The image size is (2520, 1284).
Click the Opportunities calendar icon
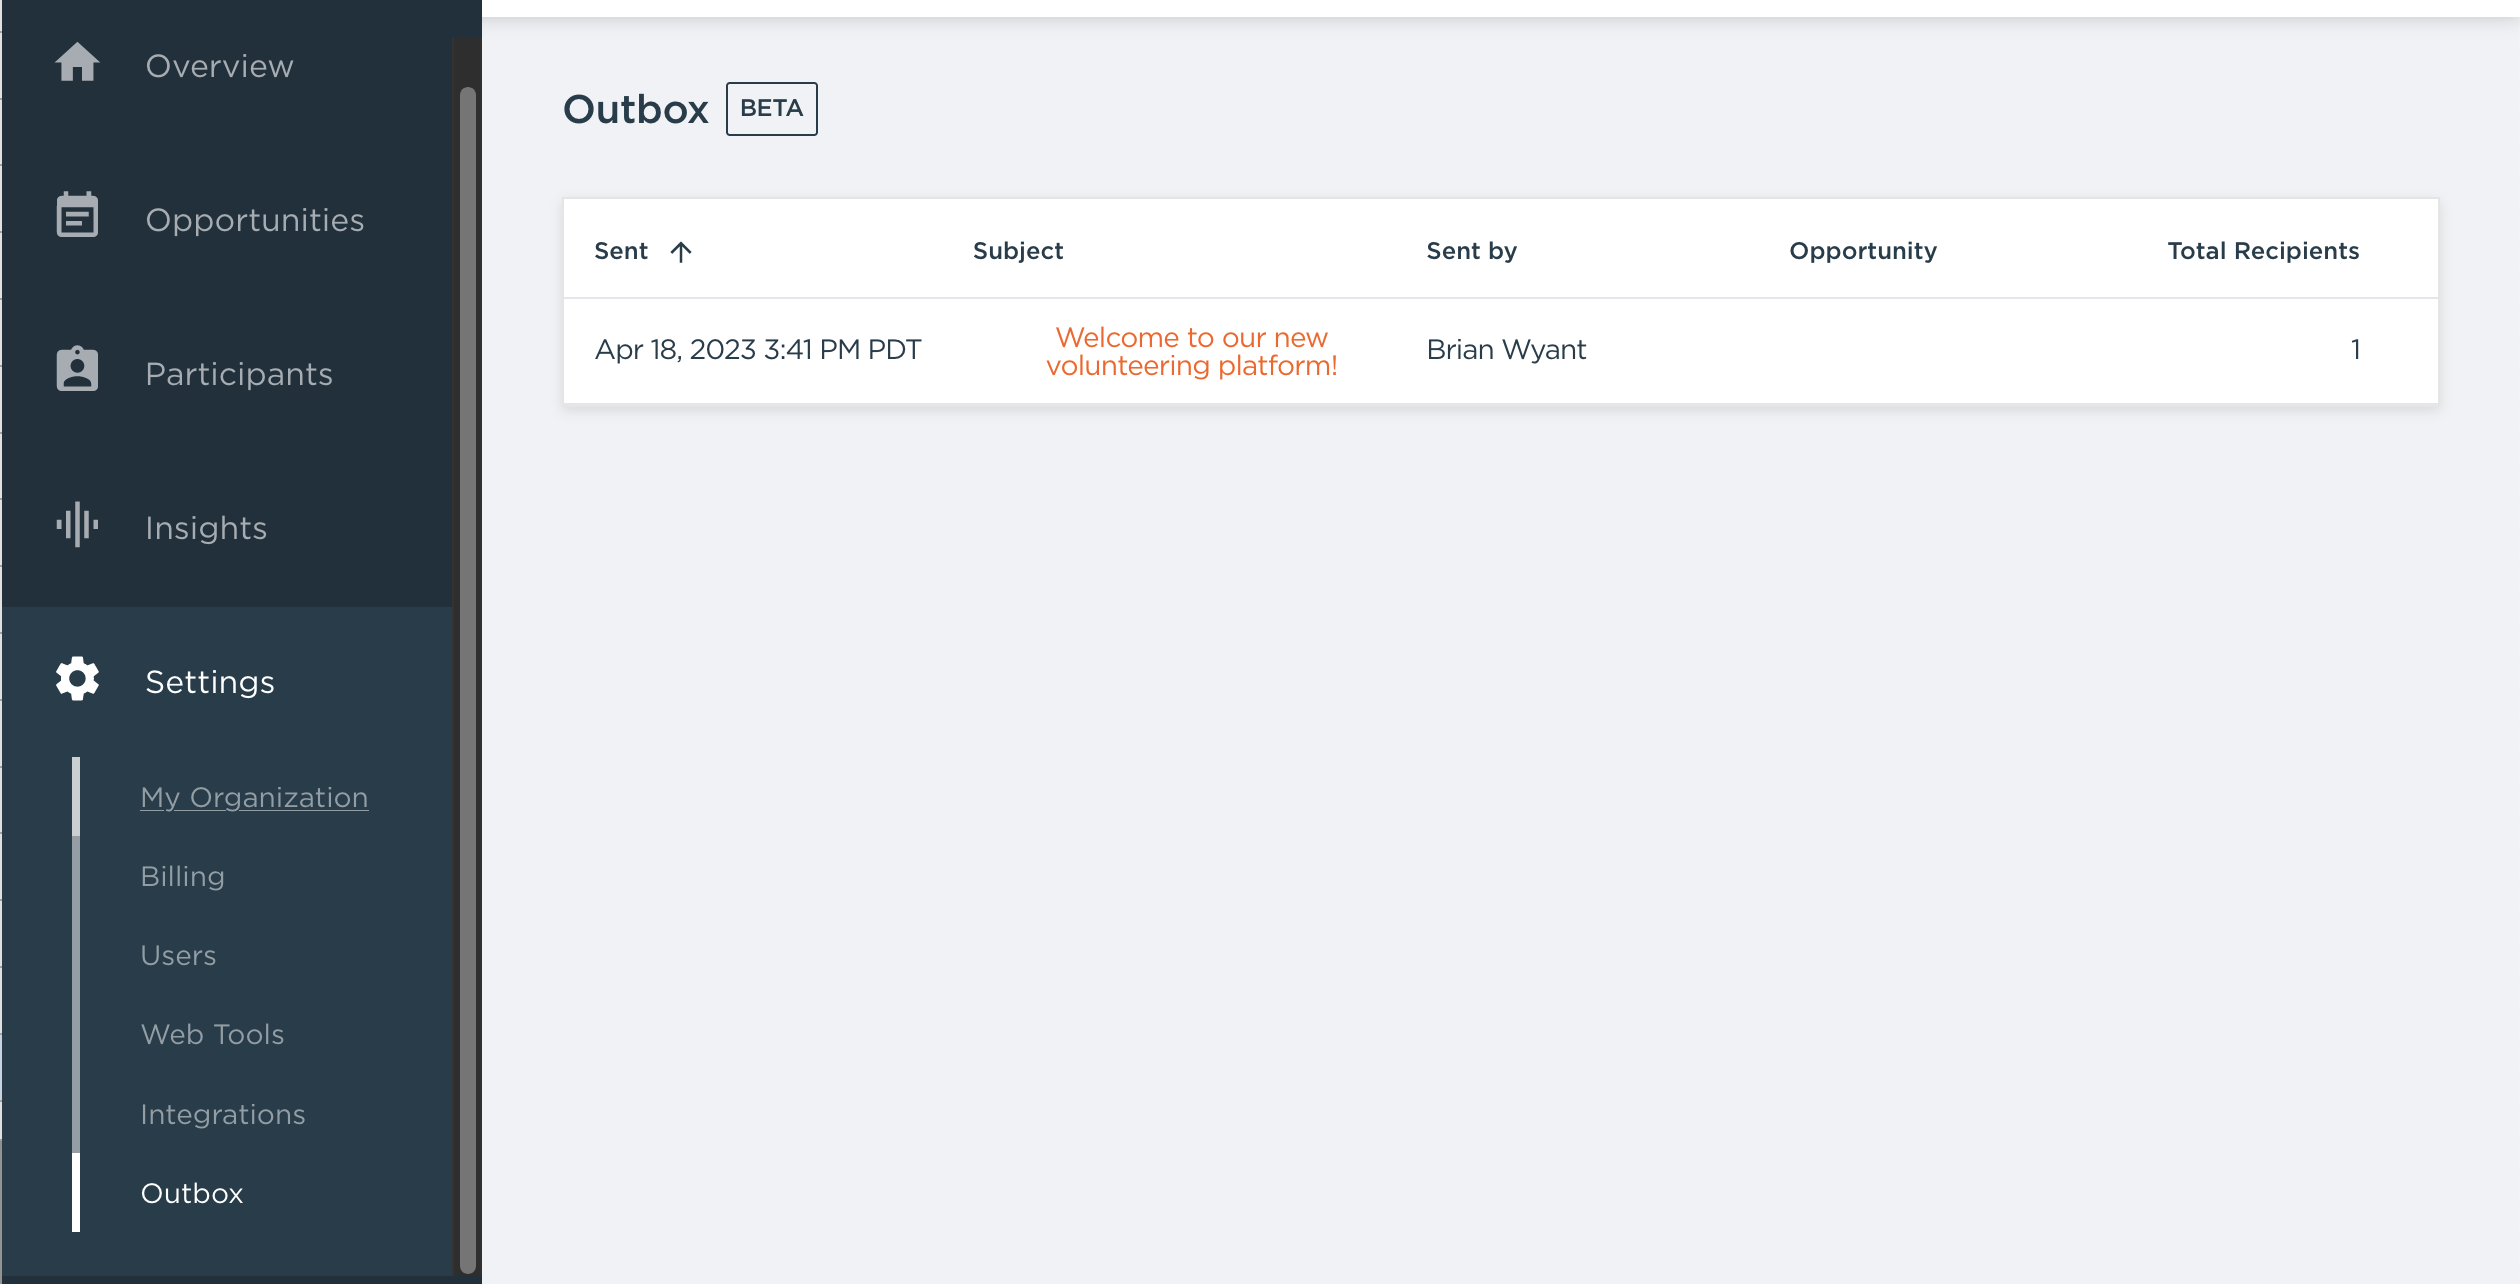77,216
